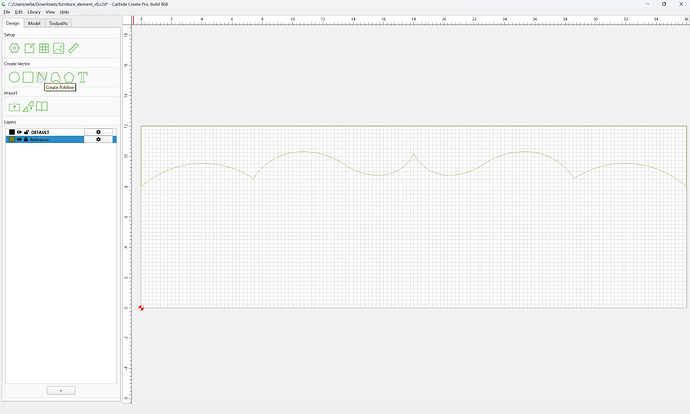Open settings gear for DEFAULT layer
Image resolution: width=690 pixels, height=414 pixels.
99,132
